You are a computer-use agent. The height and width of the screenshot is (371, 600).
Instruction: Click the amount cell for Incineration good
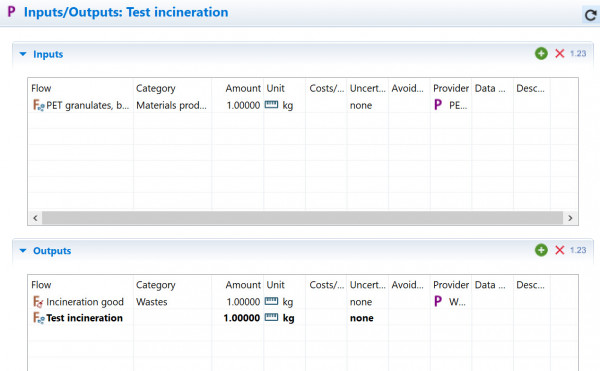click(x=243, y=302)
